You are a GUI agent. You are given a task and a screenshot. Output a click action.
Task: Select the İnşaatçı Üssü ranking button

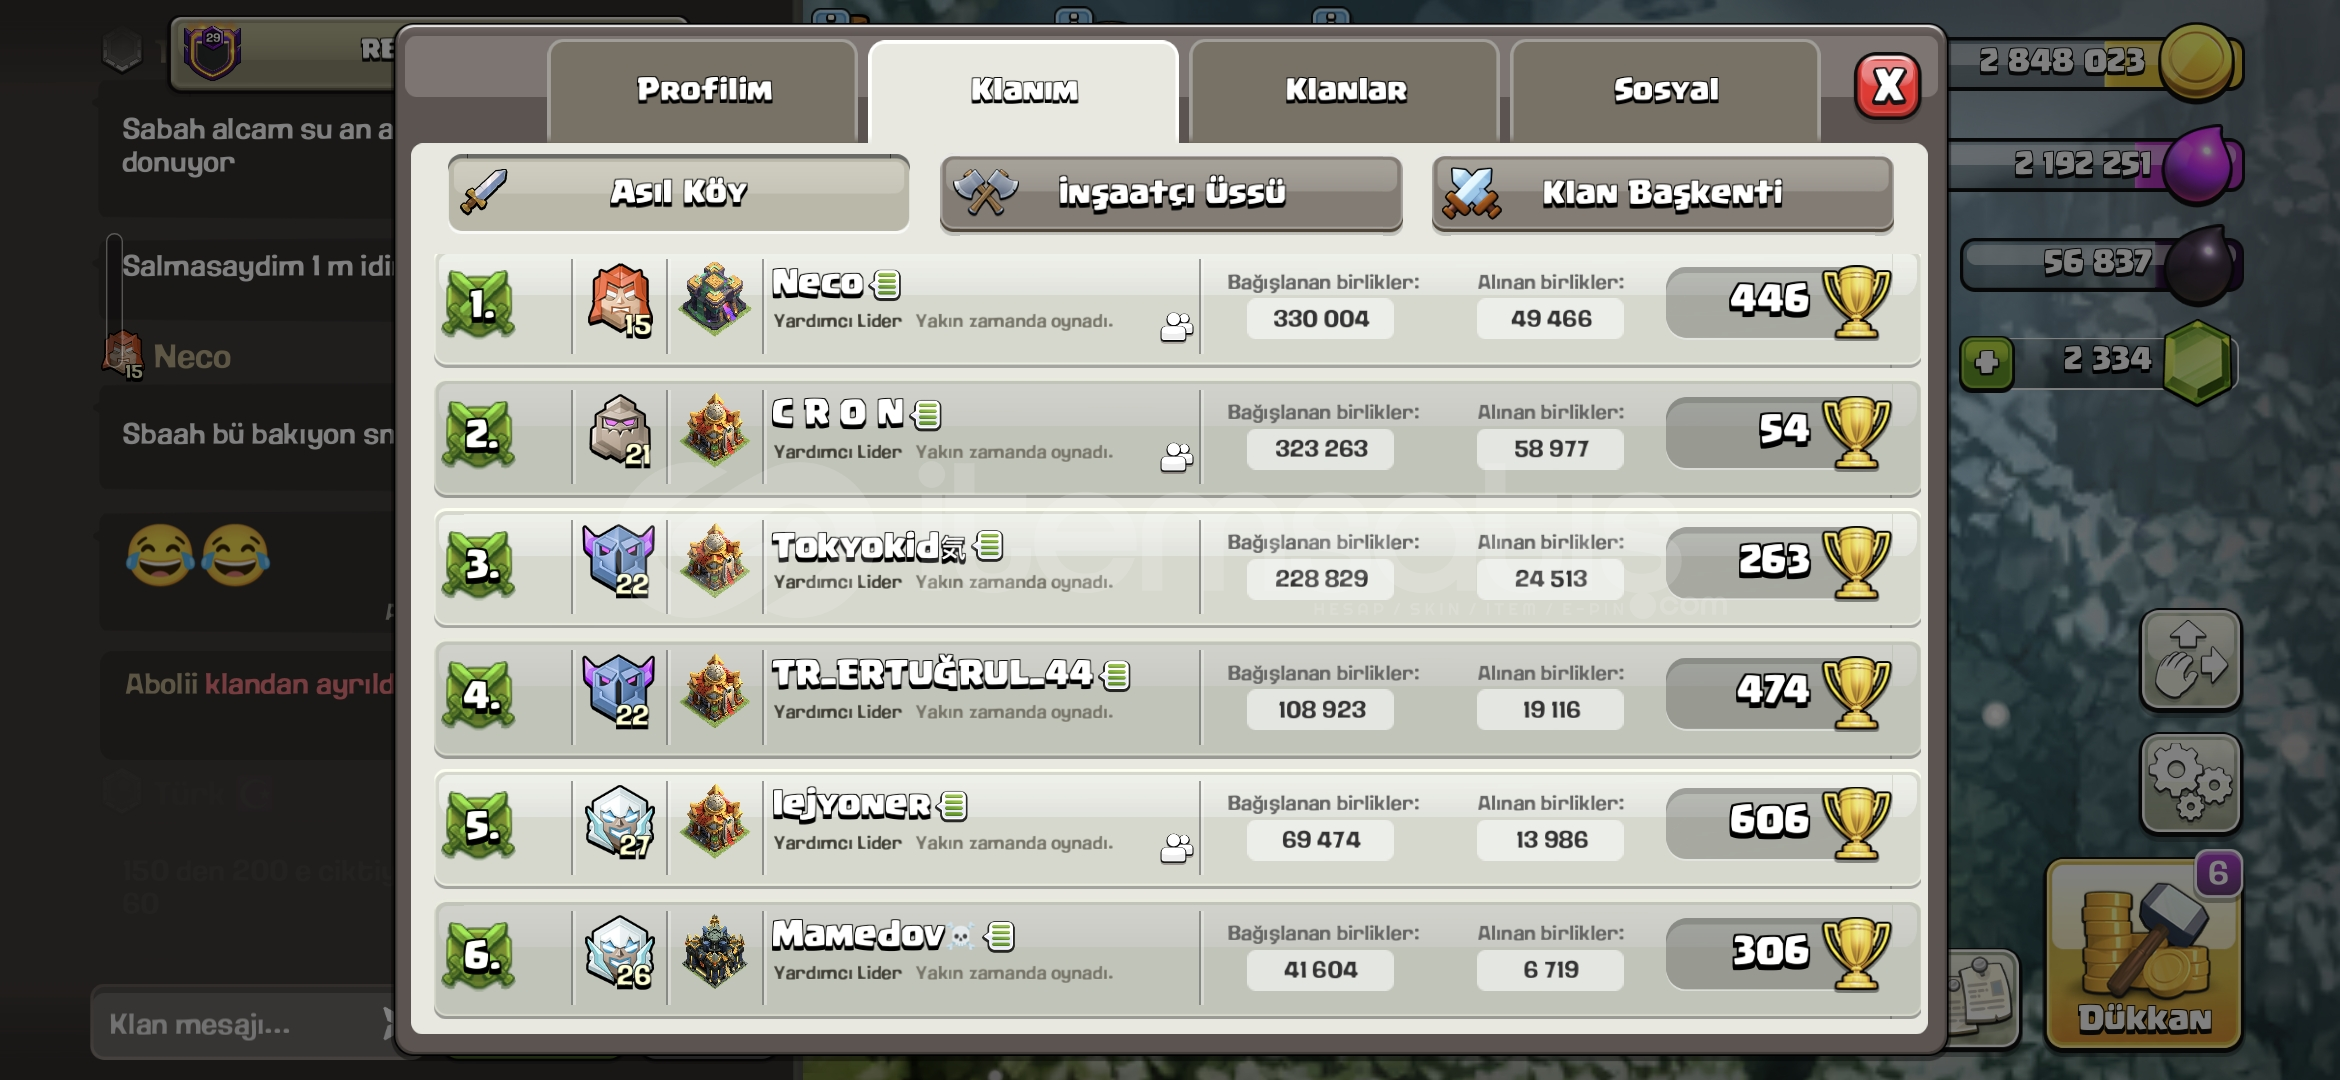1171,193
